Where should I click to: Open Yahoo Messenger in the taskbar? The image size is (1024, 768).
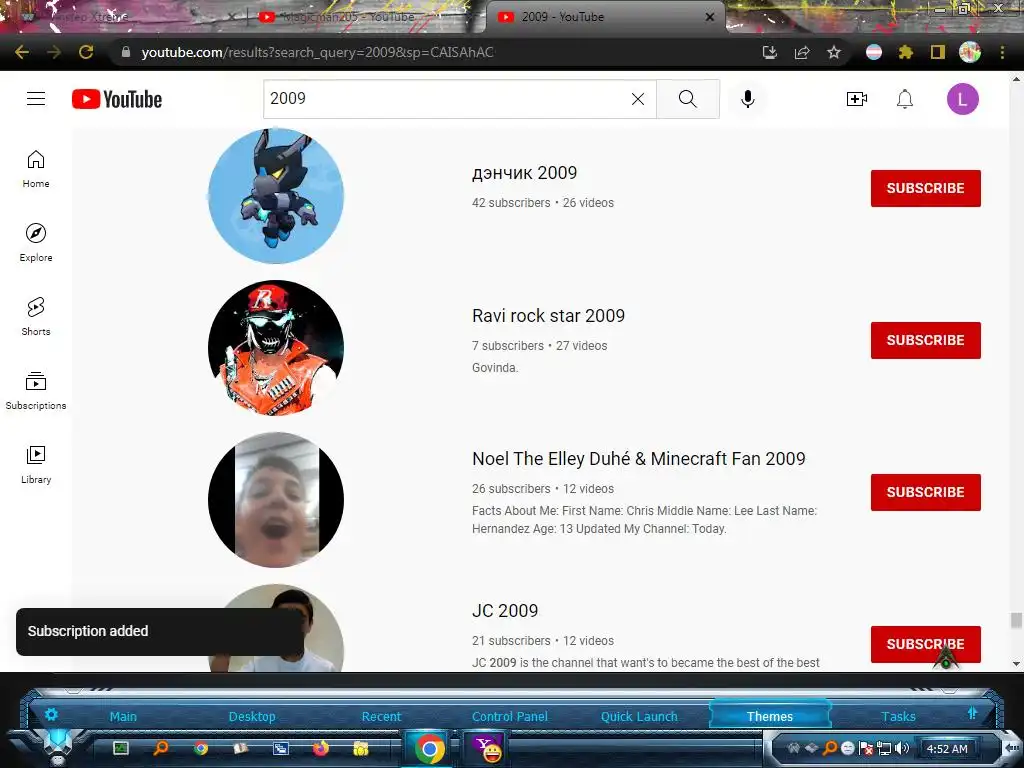[487, 748]
